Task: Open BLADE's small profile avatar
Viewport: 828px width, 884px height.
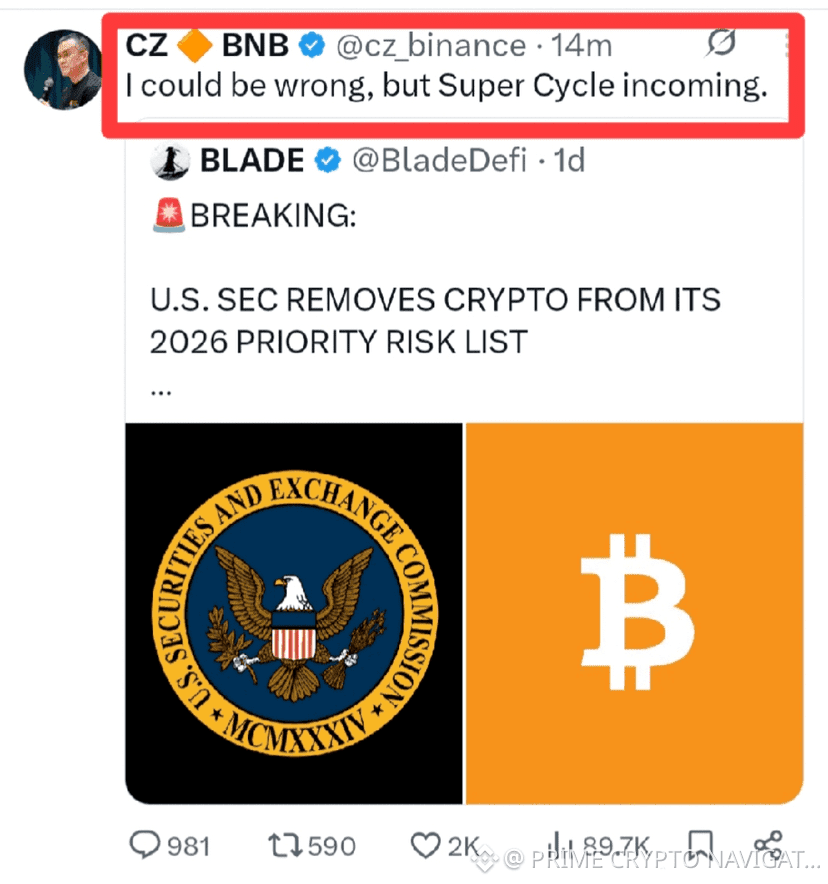Action: tap(171, 160)
